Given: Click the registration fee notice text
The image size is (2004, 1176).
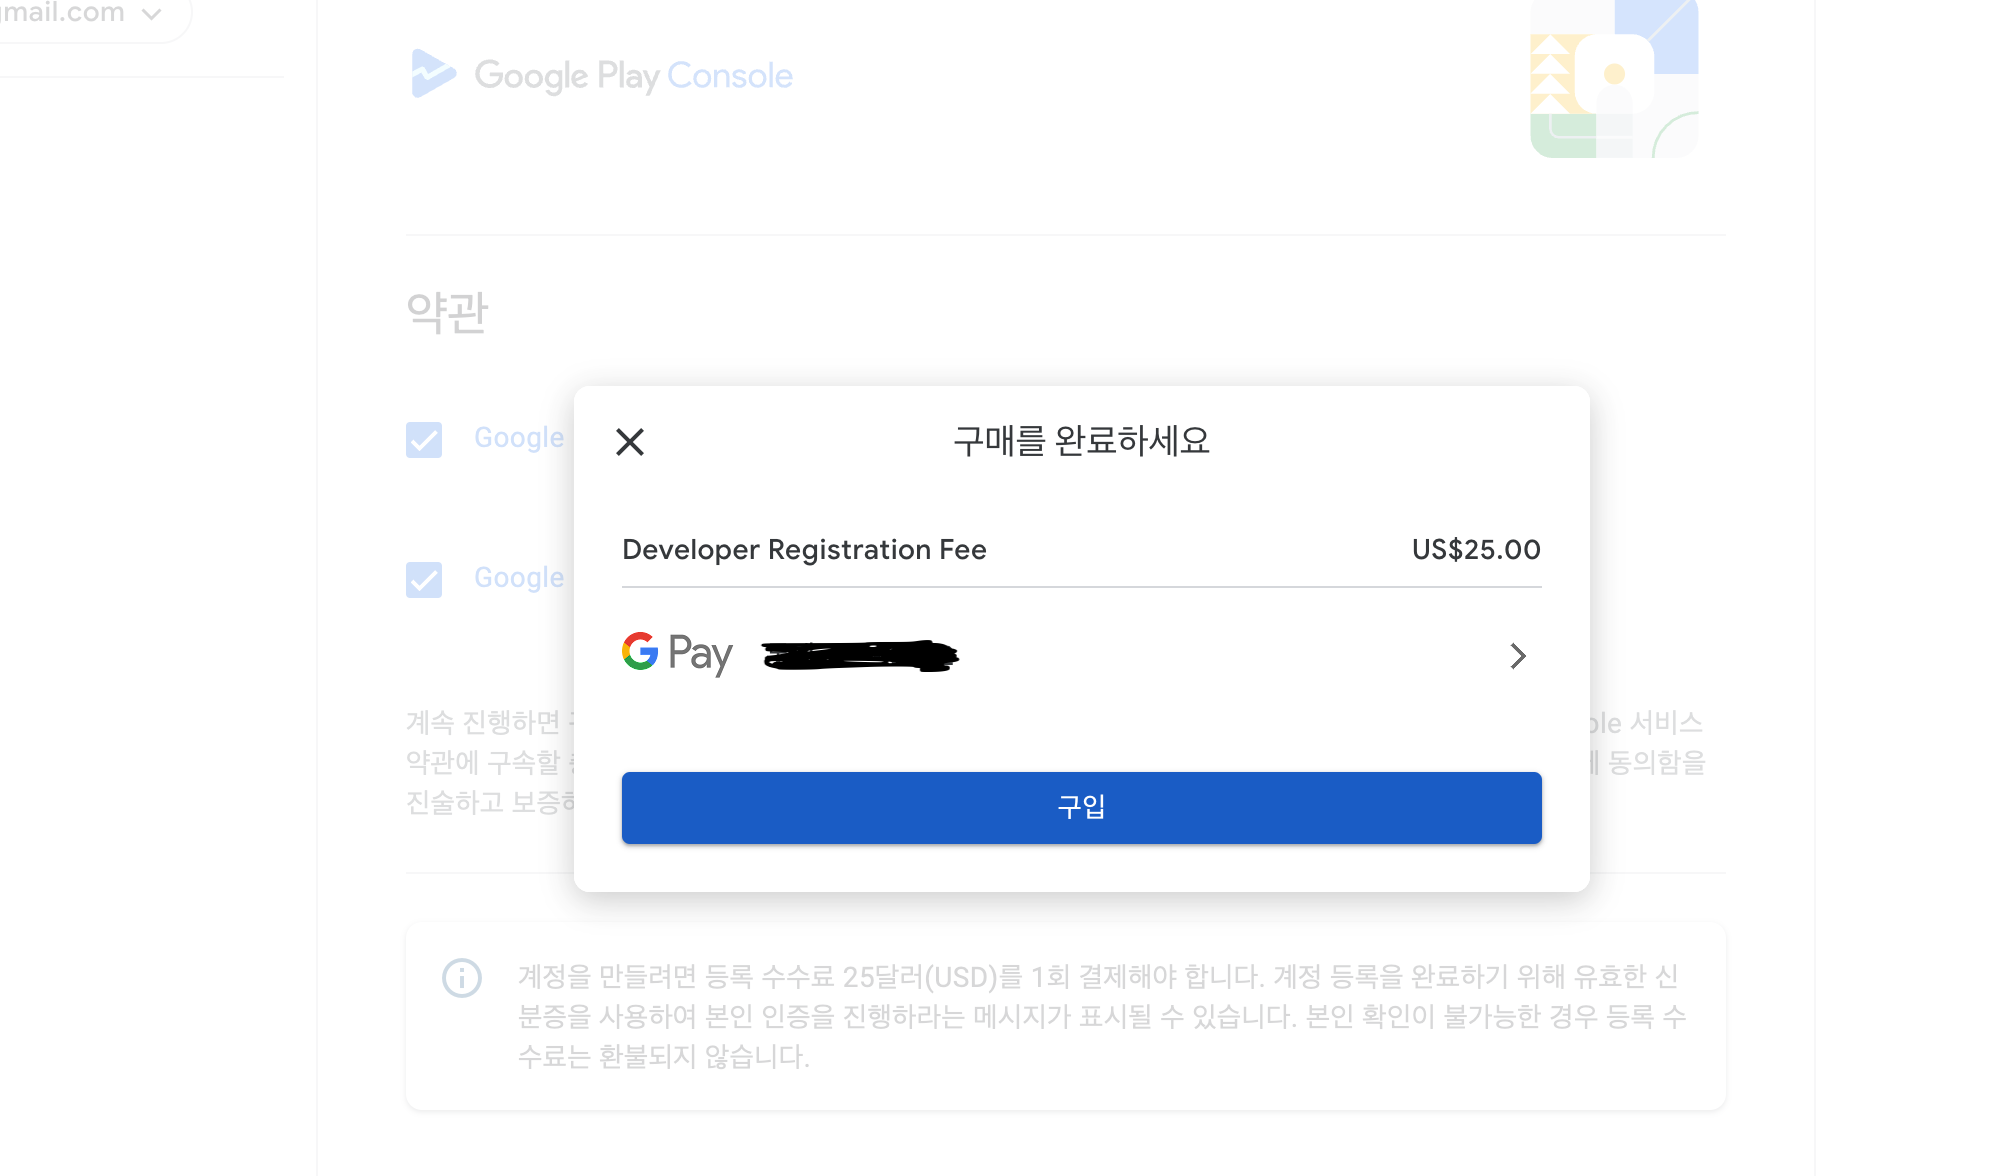Looking at the screenshot, I should click(x=1100, y=1016).
